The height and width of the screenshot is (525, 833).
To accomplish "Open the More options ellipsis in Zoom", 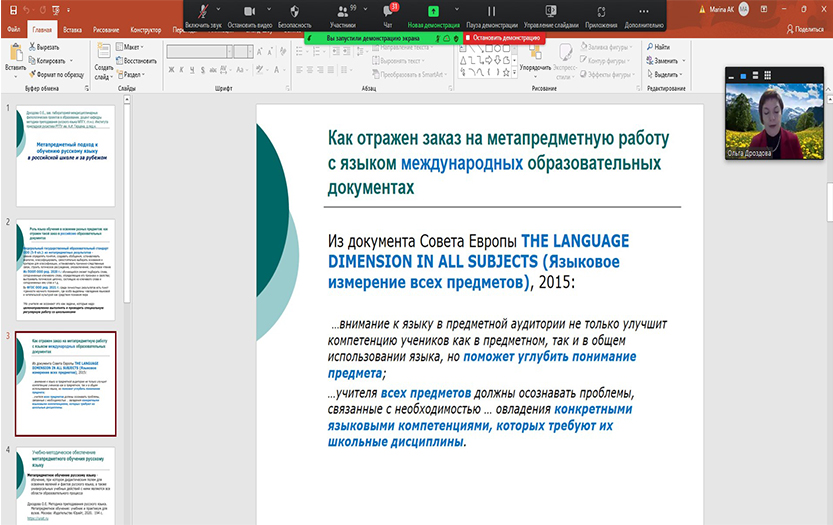I will (x=643, y=12).
